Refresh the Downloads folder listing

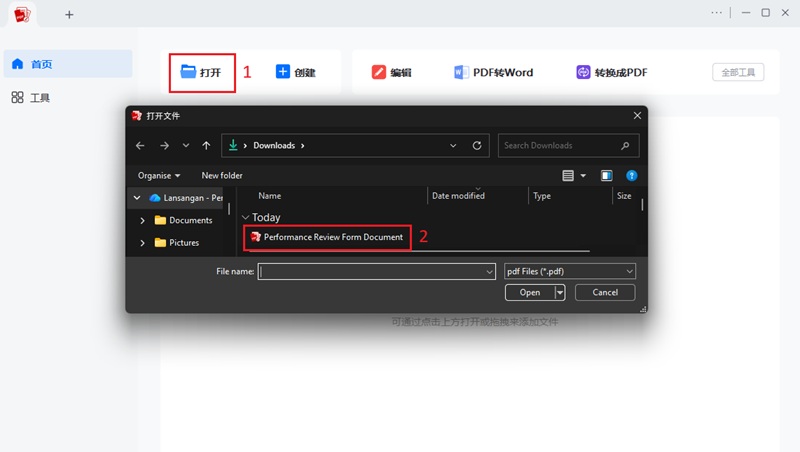coord(477,145)
